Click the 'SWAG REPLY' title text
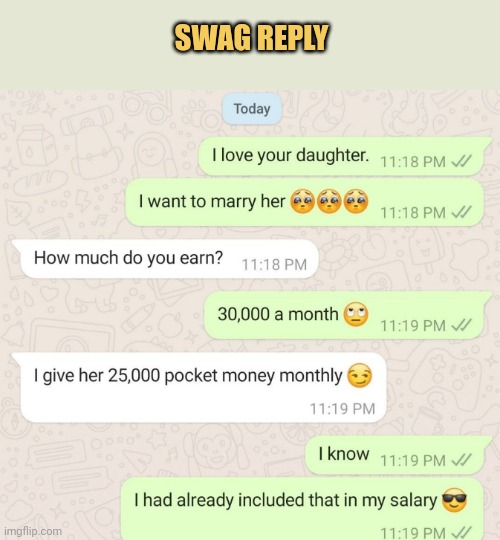Screen dimensions: 500x540 [251, 38]
